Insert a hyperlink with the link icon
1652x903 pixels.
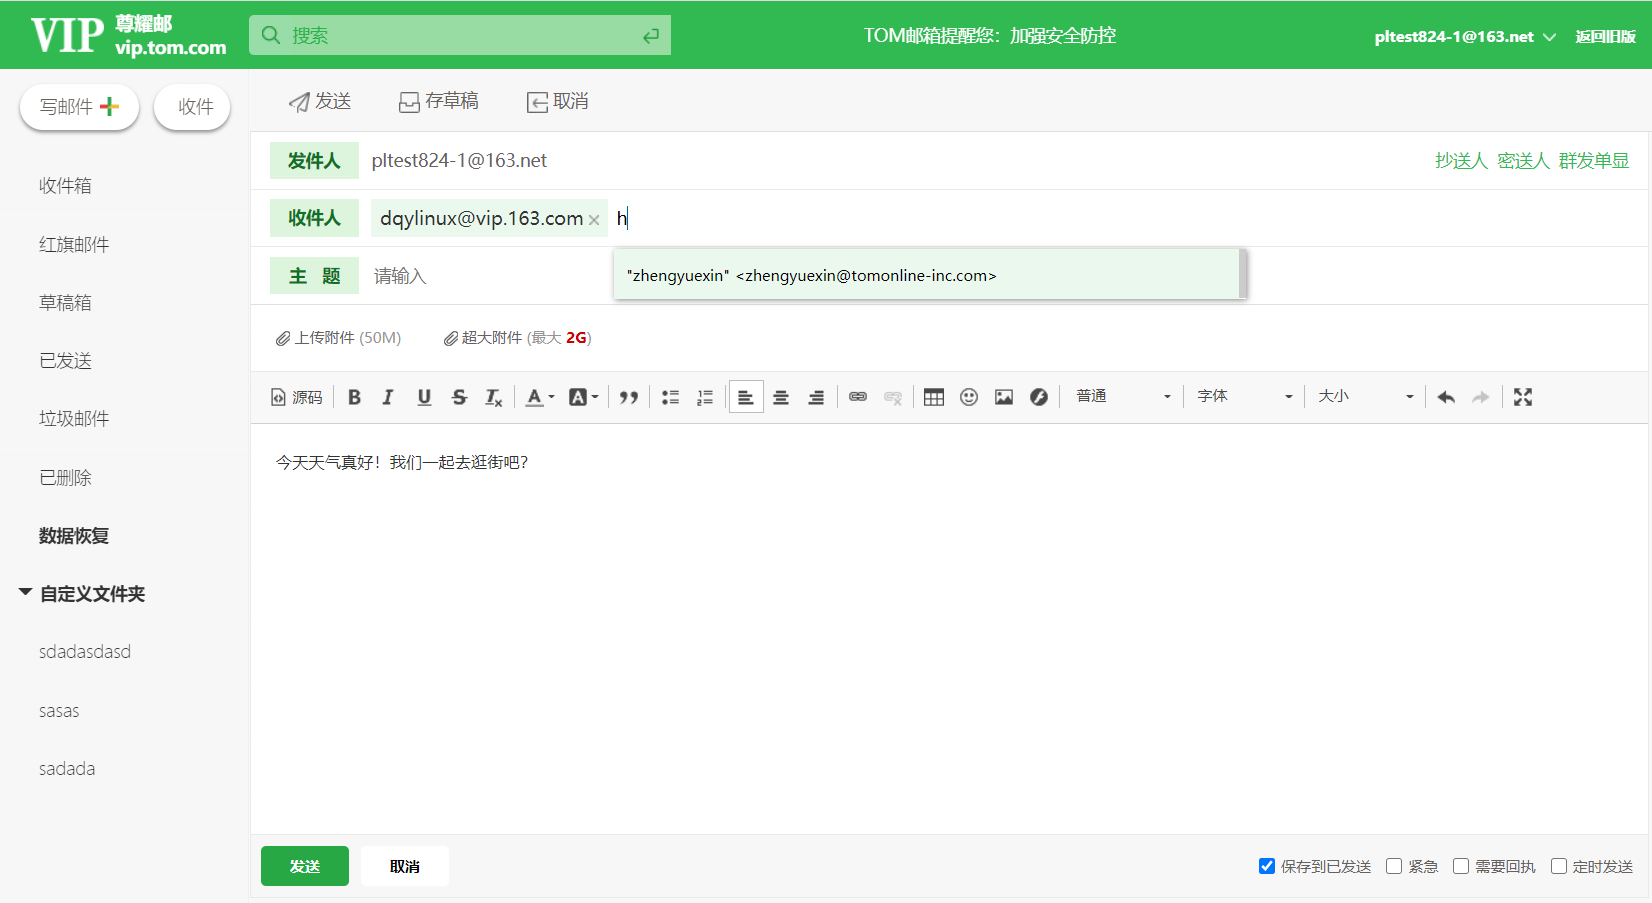pos(857,396)
